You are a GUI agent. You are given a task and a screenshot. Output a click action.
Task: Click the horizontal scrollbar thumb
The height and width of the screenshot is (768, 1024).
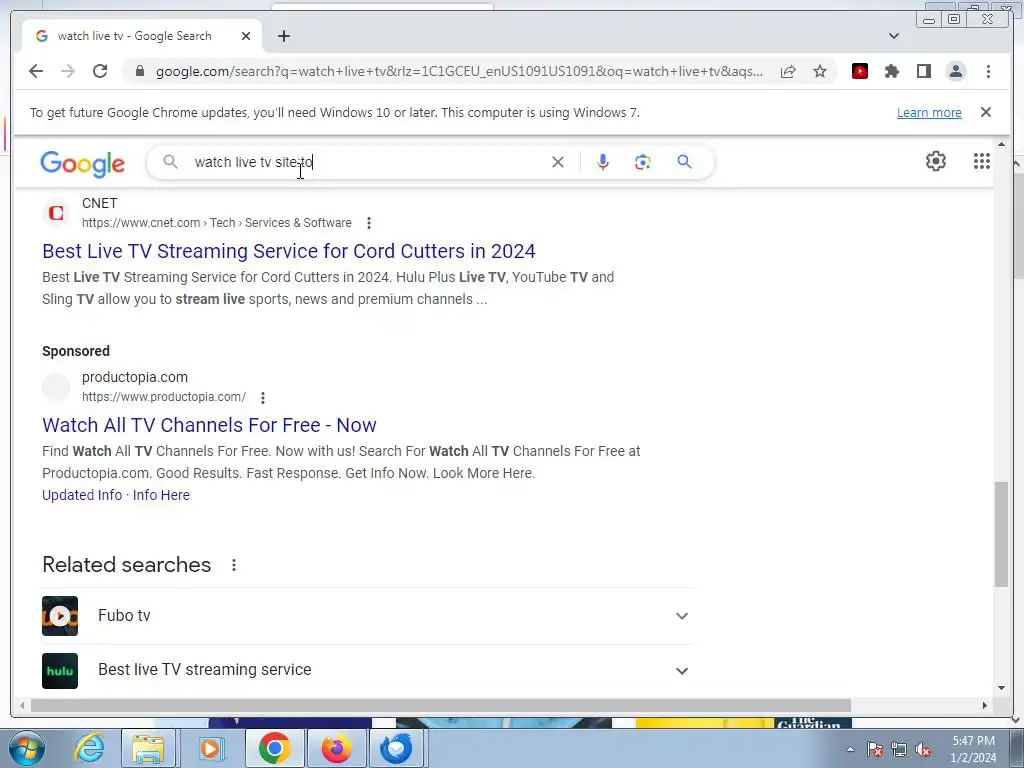tap(441, 705)
